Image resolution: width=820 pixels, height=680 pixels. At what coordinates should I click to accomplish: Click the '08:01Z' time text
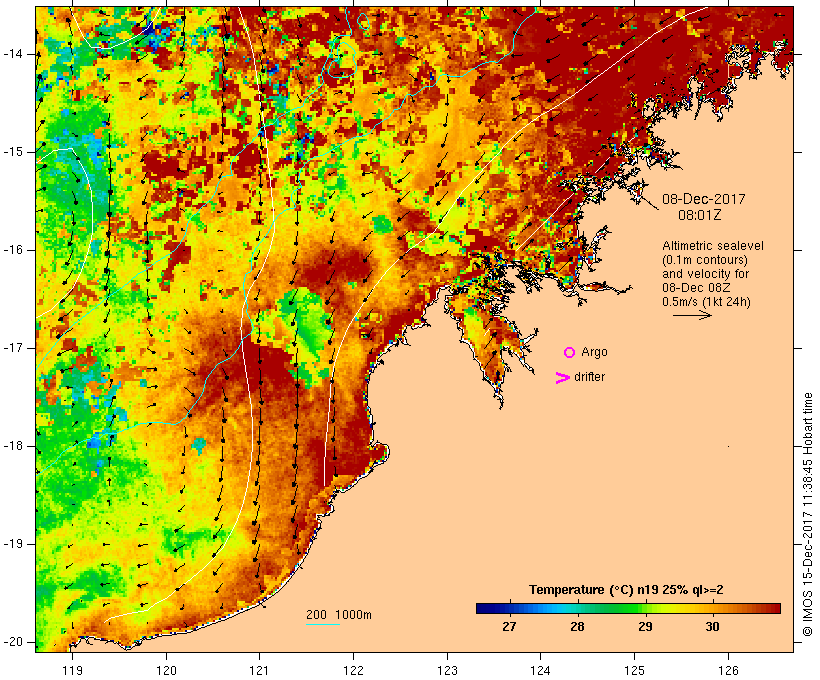[x=700, y=215]
